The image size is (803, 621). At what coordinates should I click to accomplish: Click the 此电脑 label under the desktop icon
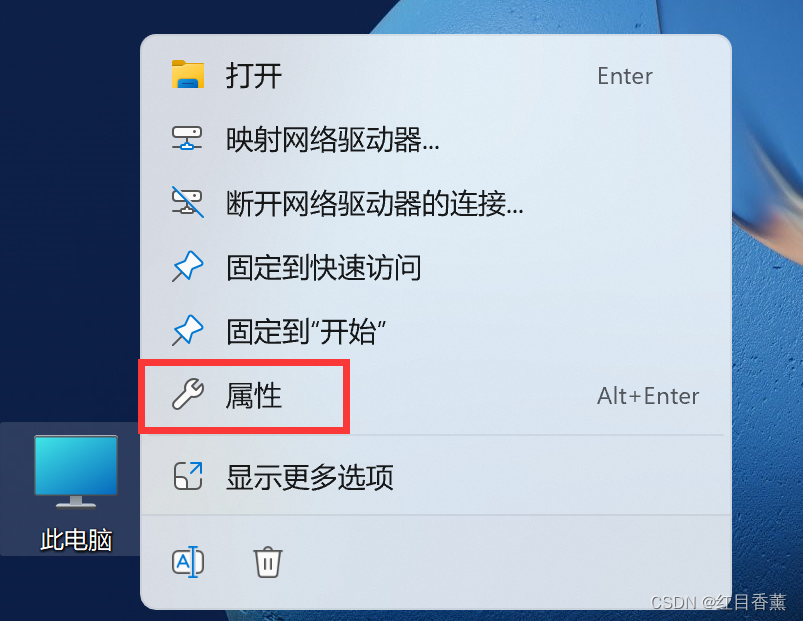[76, 540]
